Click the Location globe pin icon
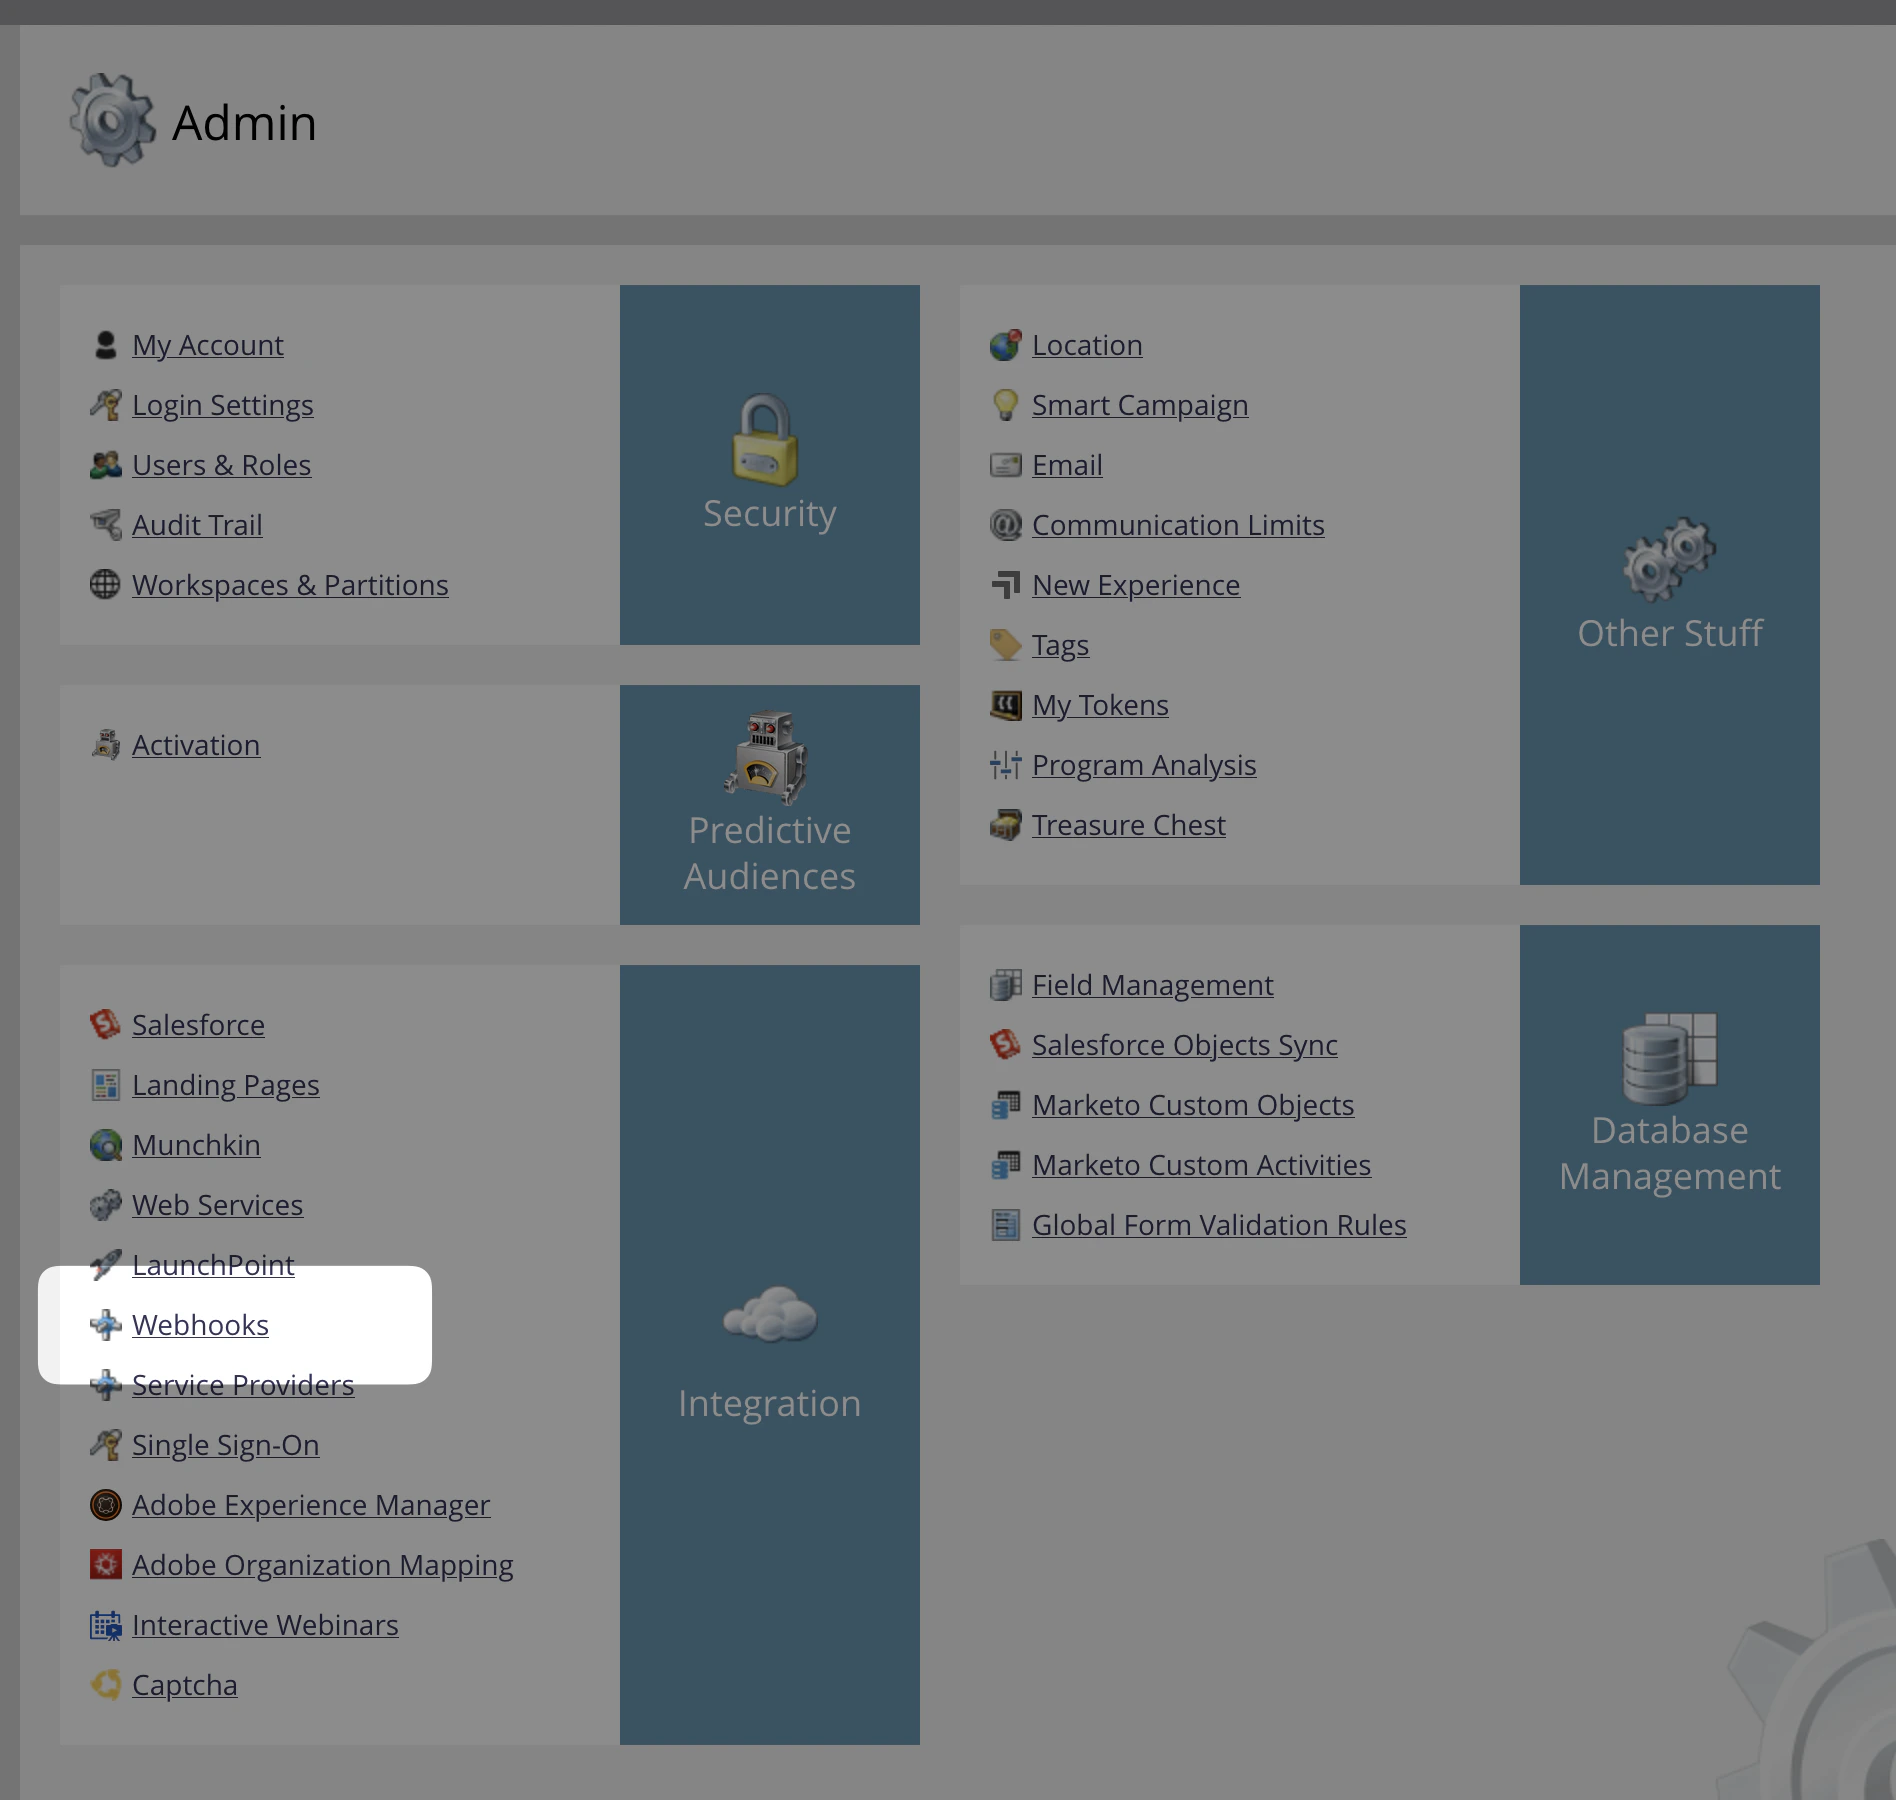 1005,345
